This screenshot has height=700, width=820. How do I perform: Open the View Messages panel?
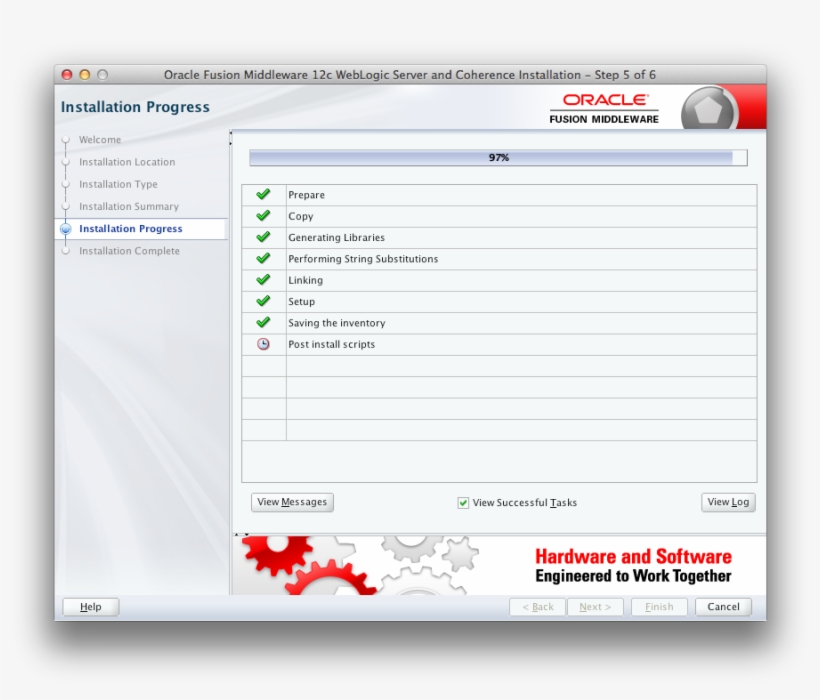click(x=292, y=502)
